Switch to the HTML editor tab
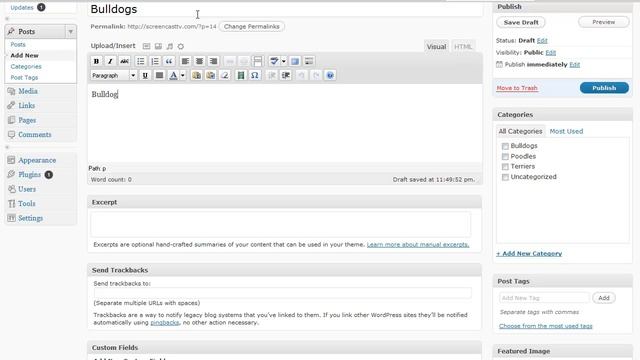Image resolution: width=640 pixels, height=360 pixels. 463,47
